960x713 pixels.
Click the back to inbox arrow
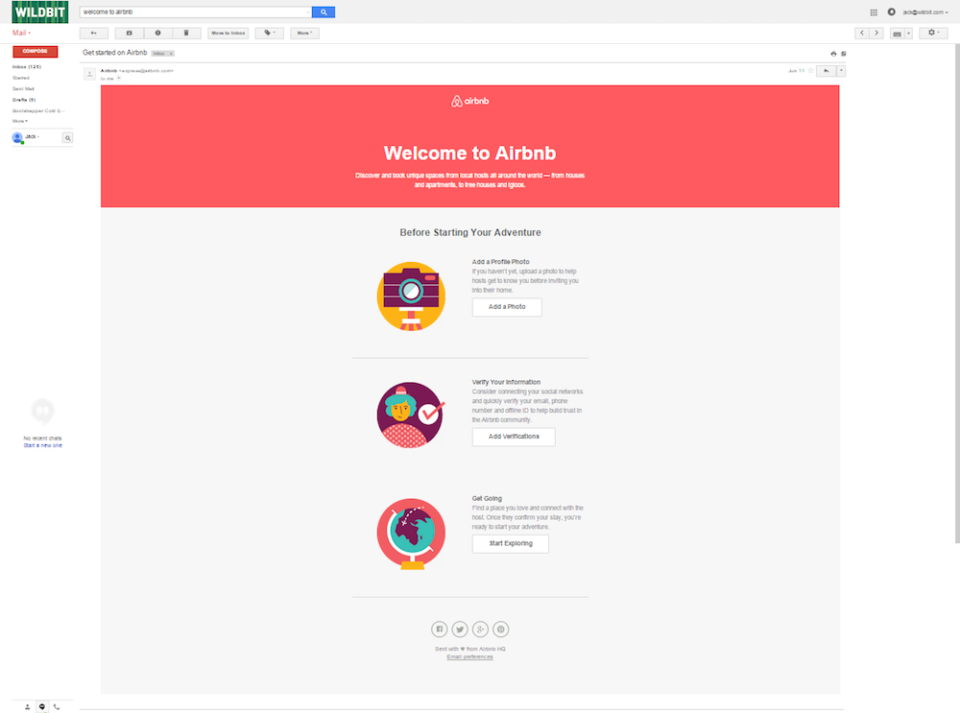coord(94,33)
